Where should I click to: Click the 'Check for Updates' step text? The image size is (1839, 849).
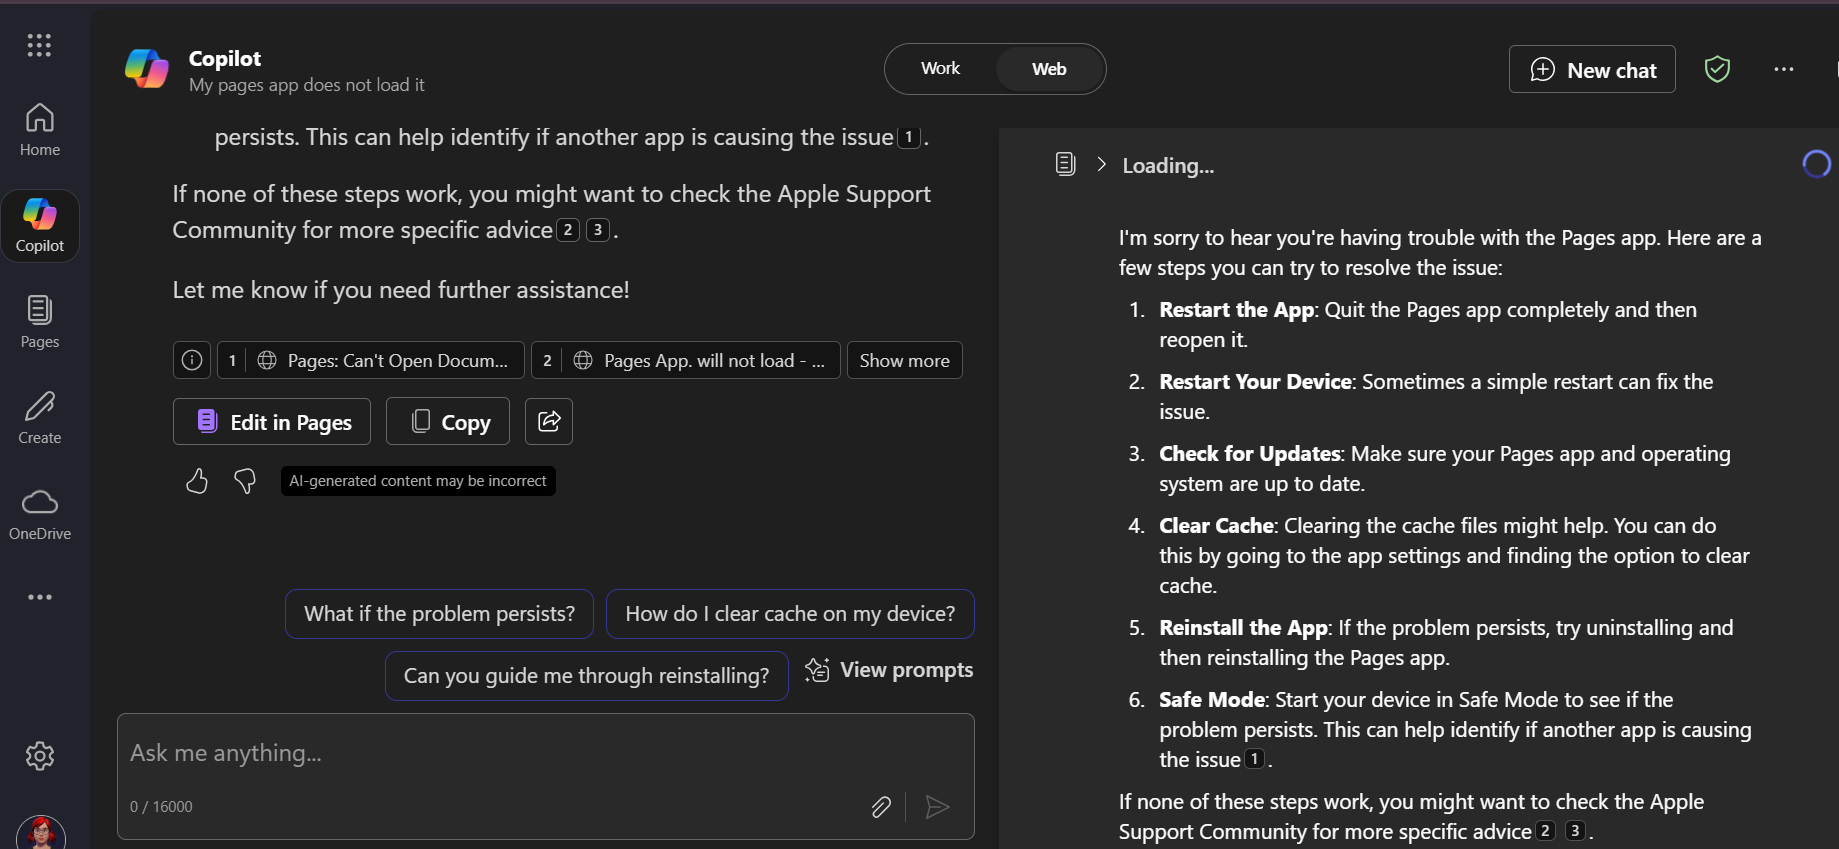click(1249, 454)
